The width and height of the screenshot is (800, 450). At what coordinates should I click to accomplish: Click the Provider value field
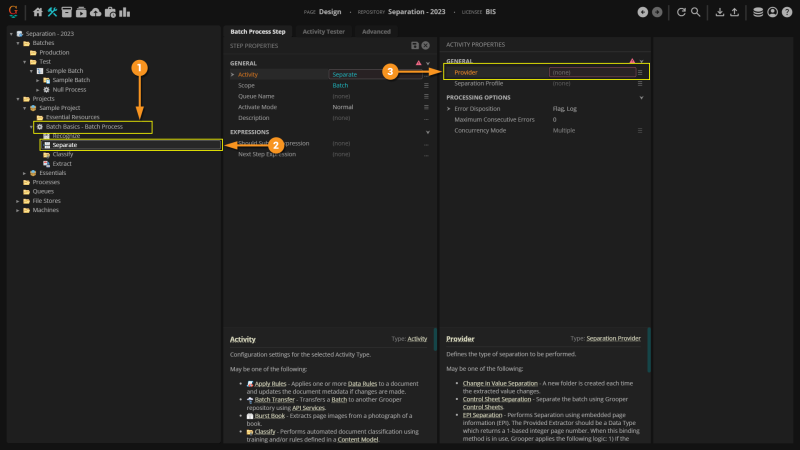tap(592, 72)
